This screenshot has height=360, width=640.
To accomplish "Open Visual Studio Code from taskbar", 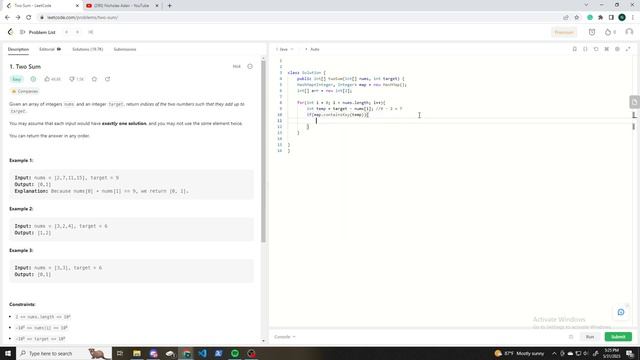I will tap(202, 353).
